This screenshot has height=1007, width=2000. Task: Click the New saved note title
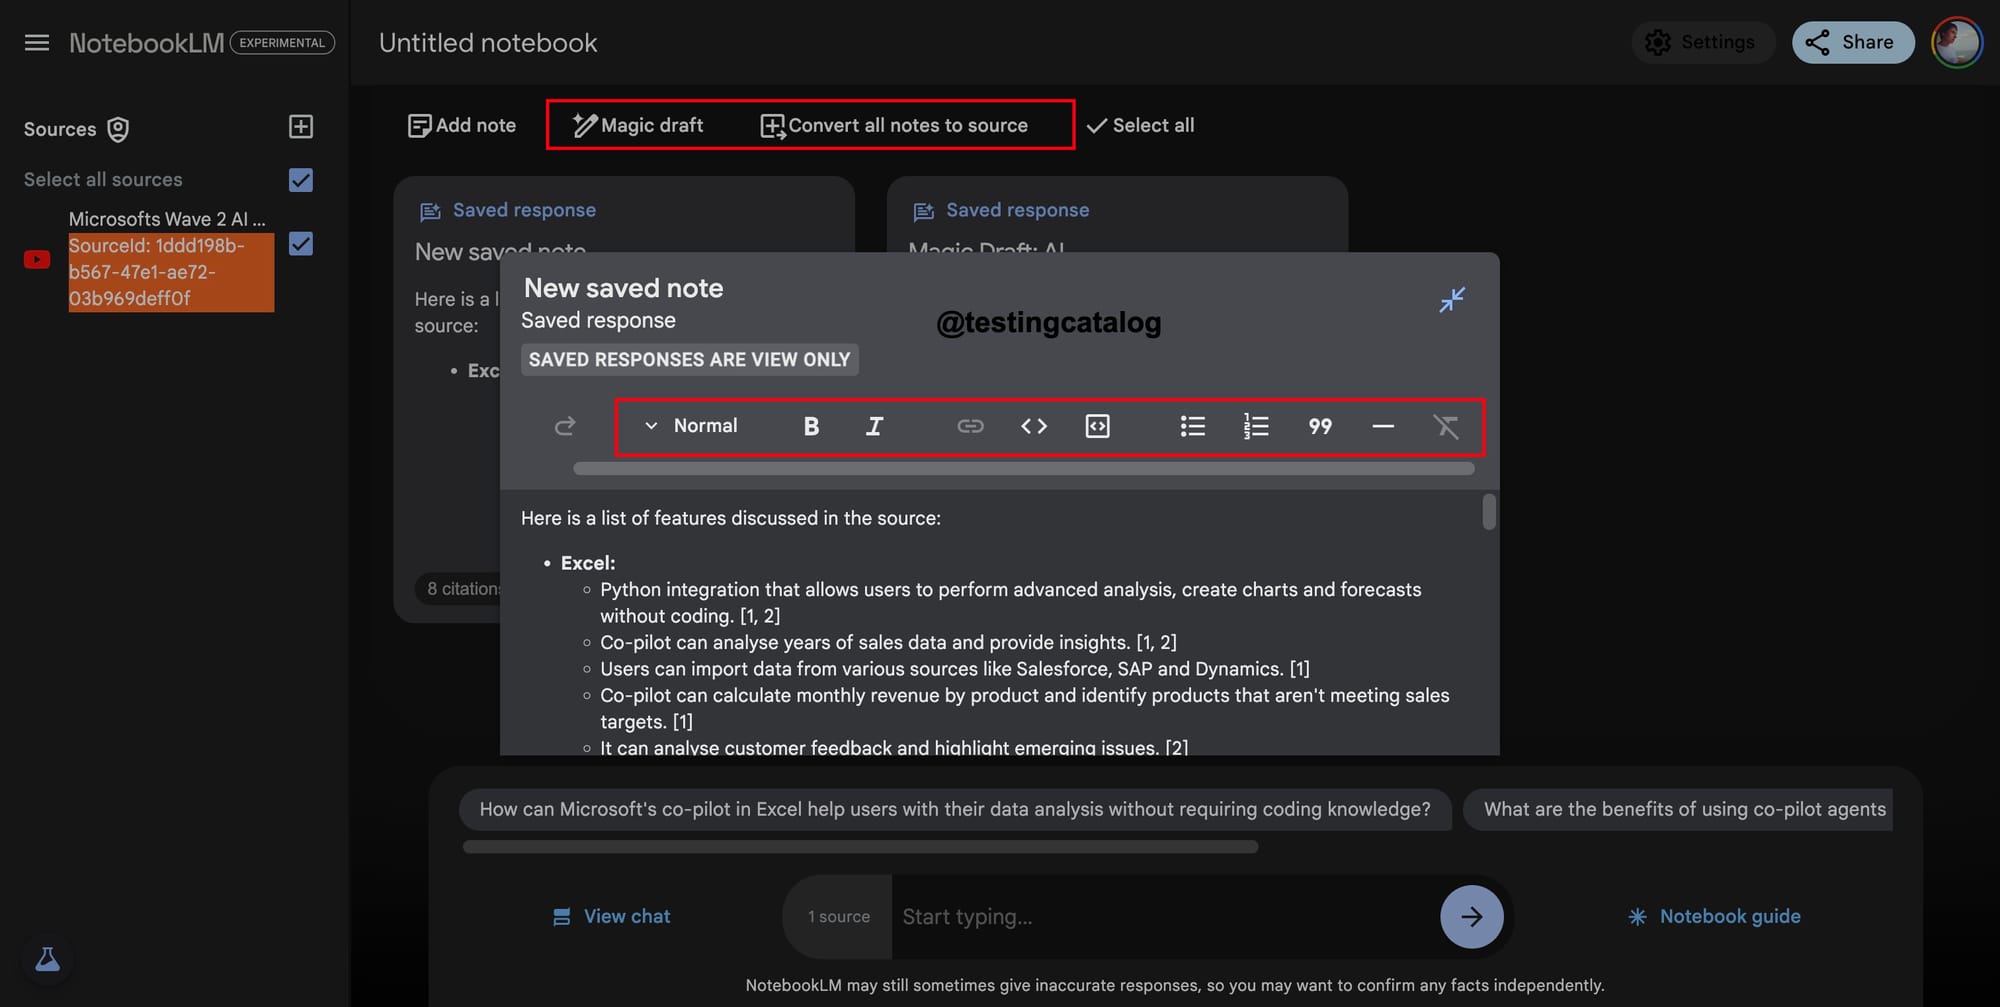pyautogui.click(x=623, y=288)
